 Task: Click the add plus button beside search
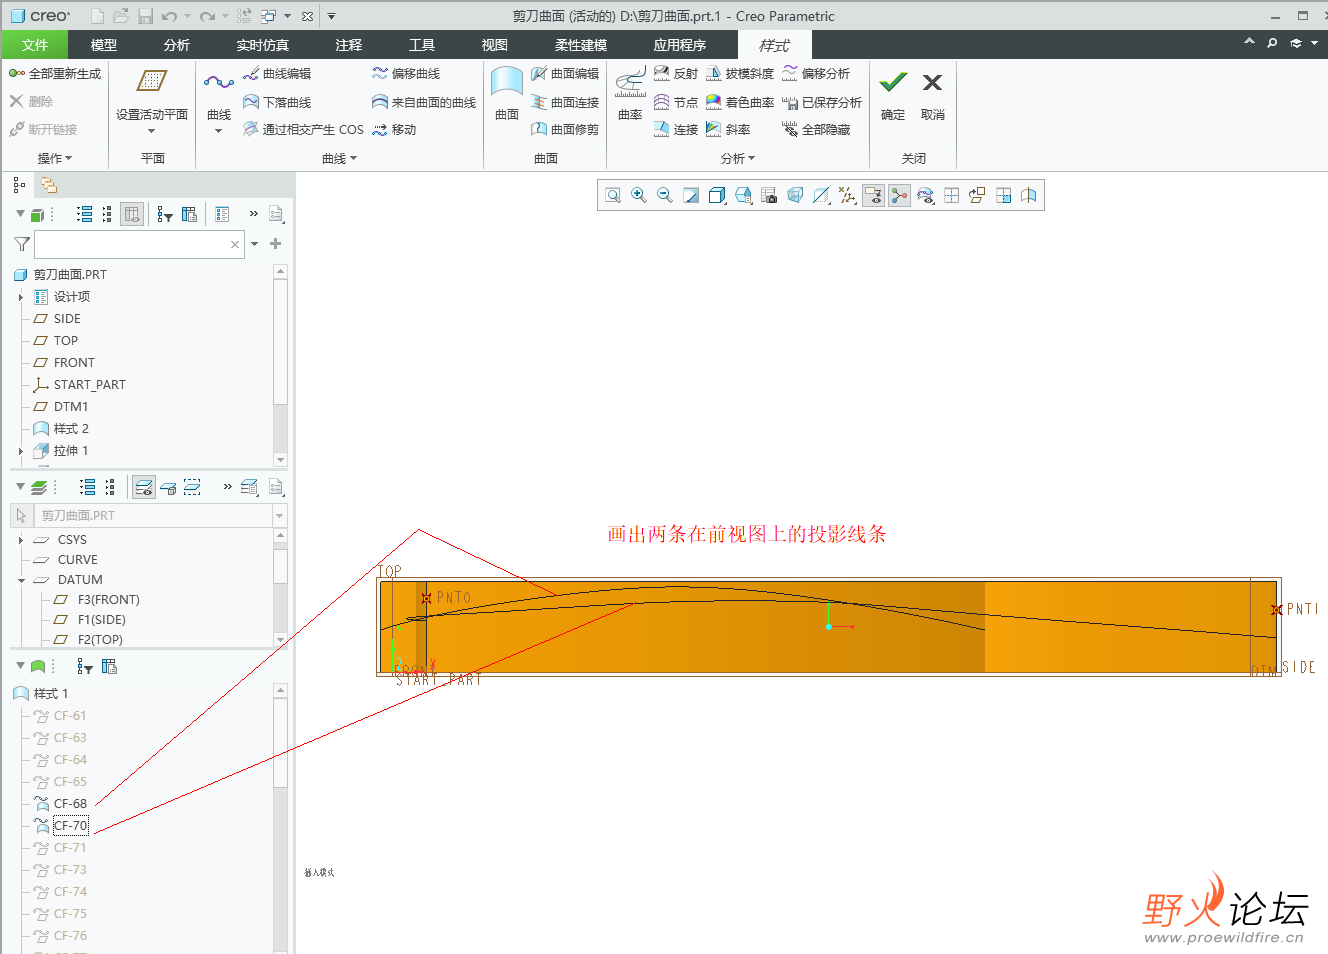pyautogui.click(x=275, y=244)
